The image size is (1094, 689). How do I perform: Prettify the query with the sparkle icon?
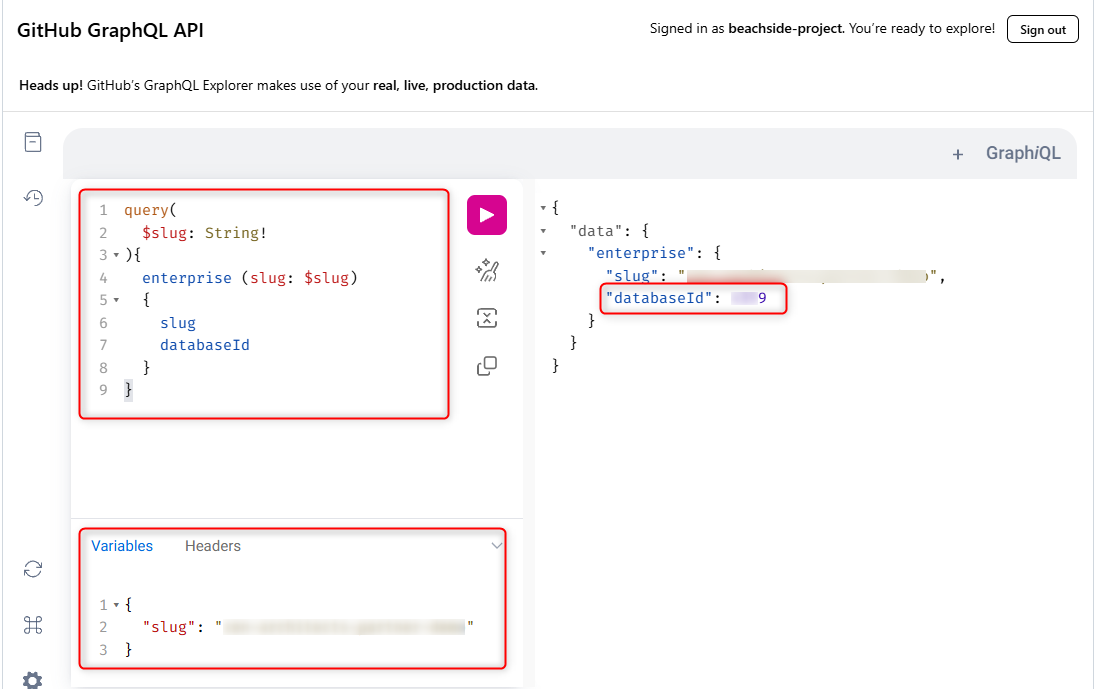[x=487, y=270]
